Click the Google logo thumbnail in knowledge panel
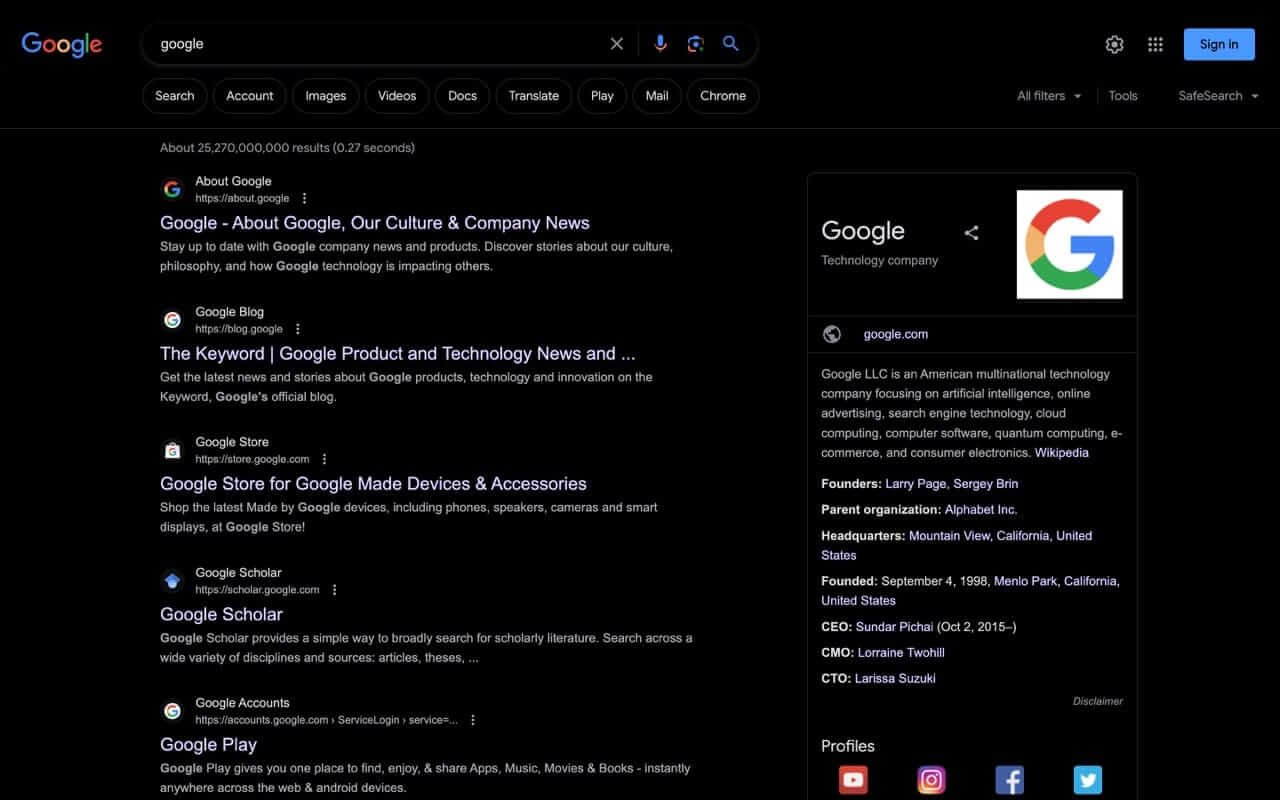 pos(1070,244)
